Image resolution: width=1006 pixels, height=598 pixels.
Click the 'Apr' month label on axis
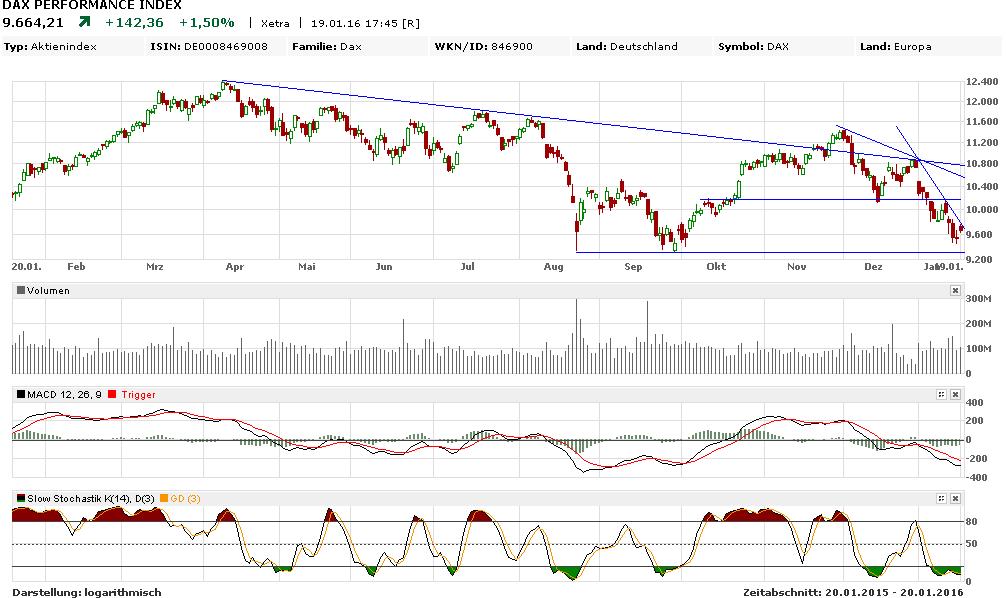click(235, 267)
